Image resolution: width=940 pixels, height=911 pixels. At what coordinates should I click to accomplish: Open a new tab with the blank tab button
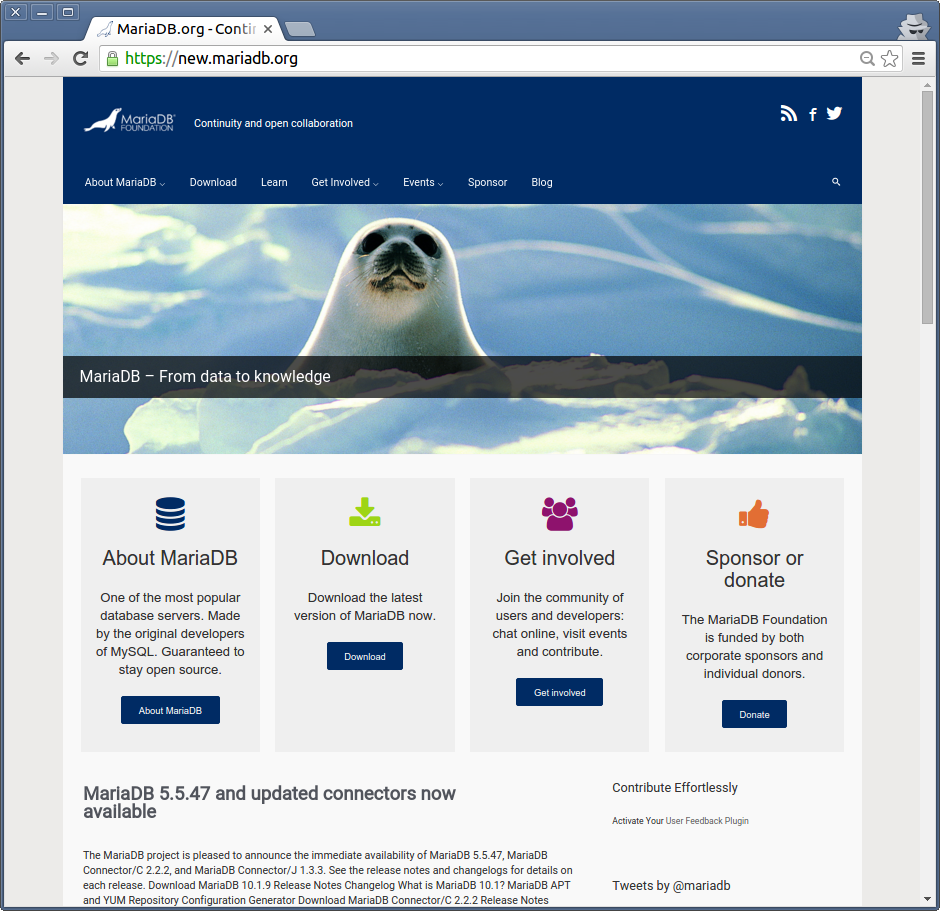(x=300, y=29)
